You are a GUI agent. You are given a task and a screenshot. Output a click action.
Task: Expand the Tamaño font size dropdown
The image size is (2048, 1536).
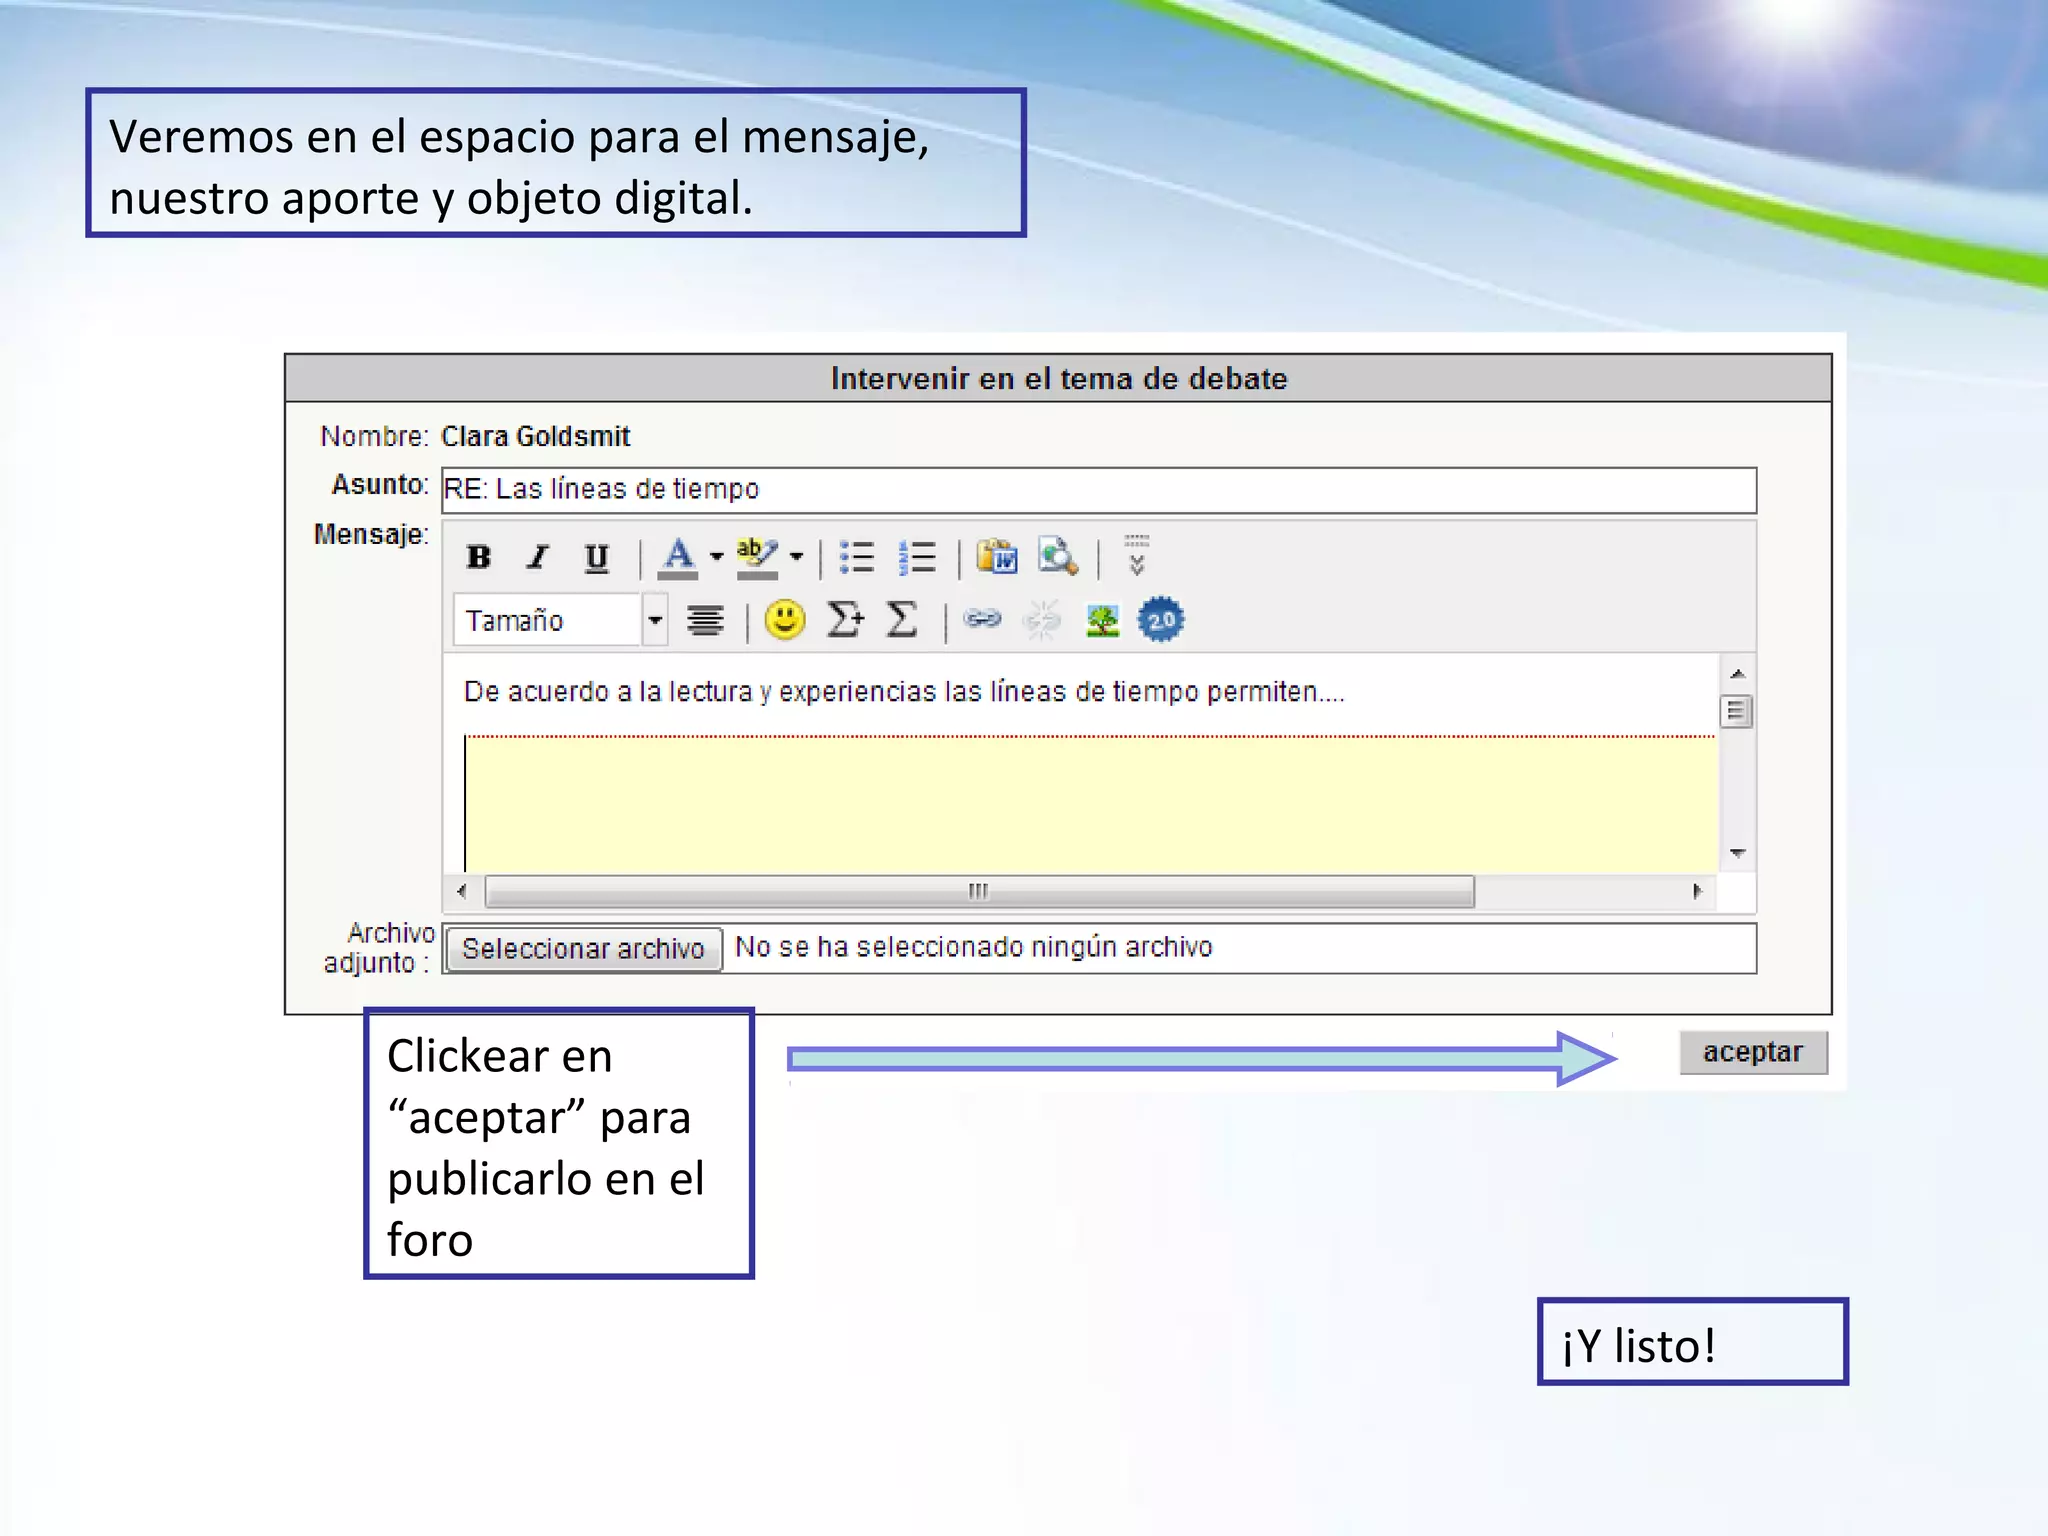click(x=654, y=620)
